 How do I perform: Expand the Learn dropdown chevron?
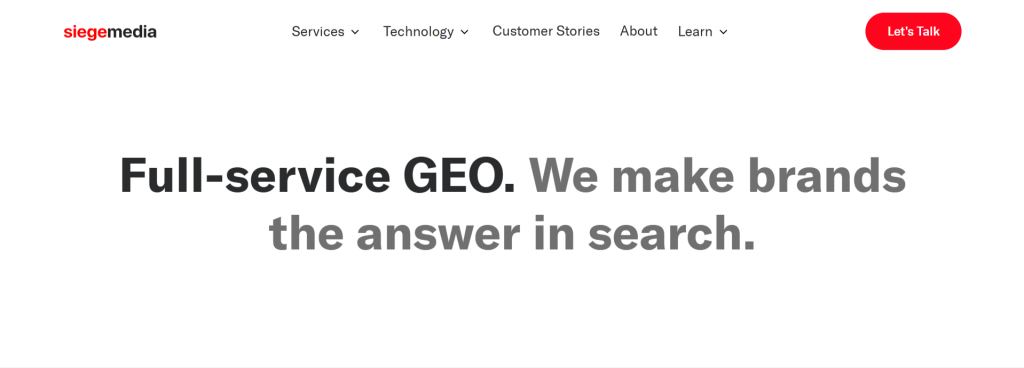pos(723,32)
